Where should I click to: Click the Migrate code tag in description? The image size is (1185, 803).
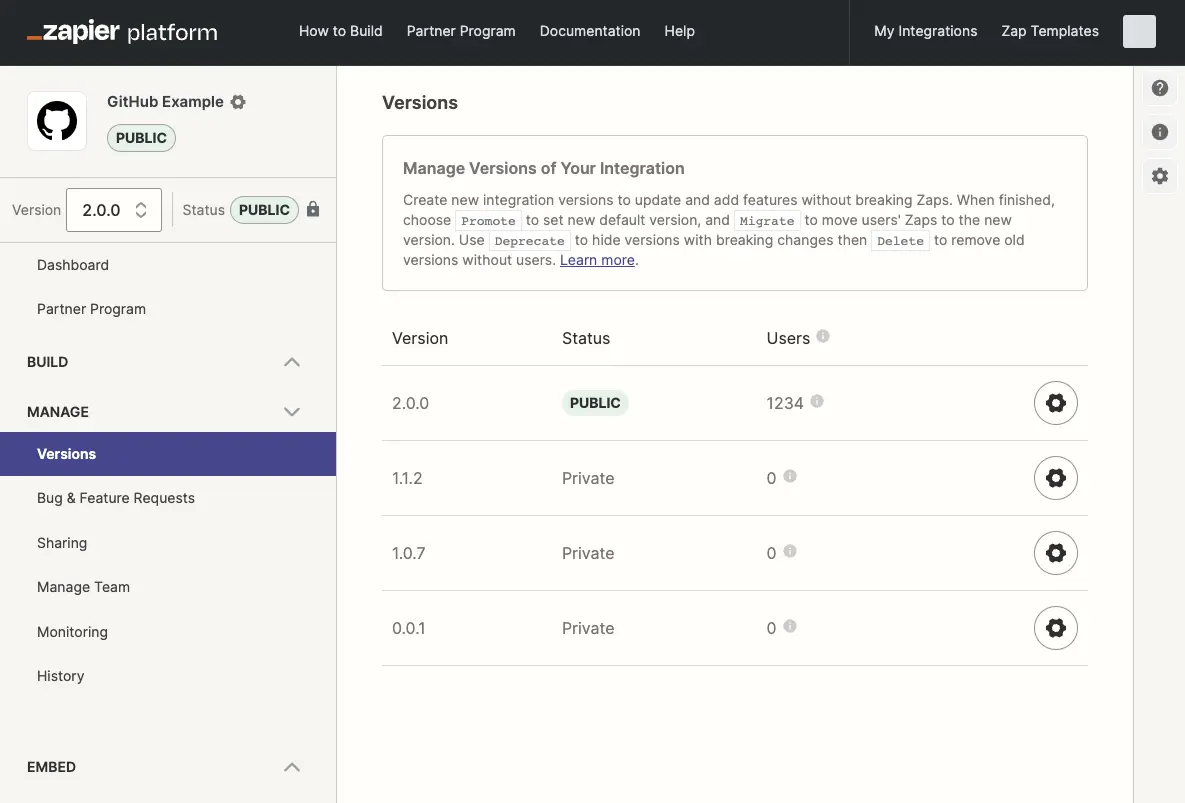(767, 221)
